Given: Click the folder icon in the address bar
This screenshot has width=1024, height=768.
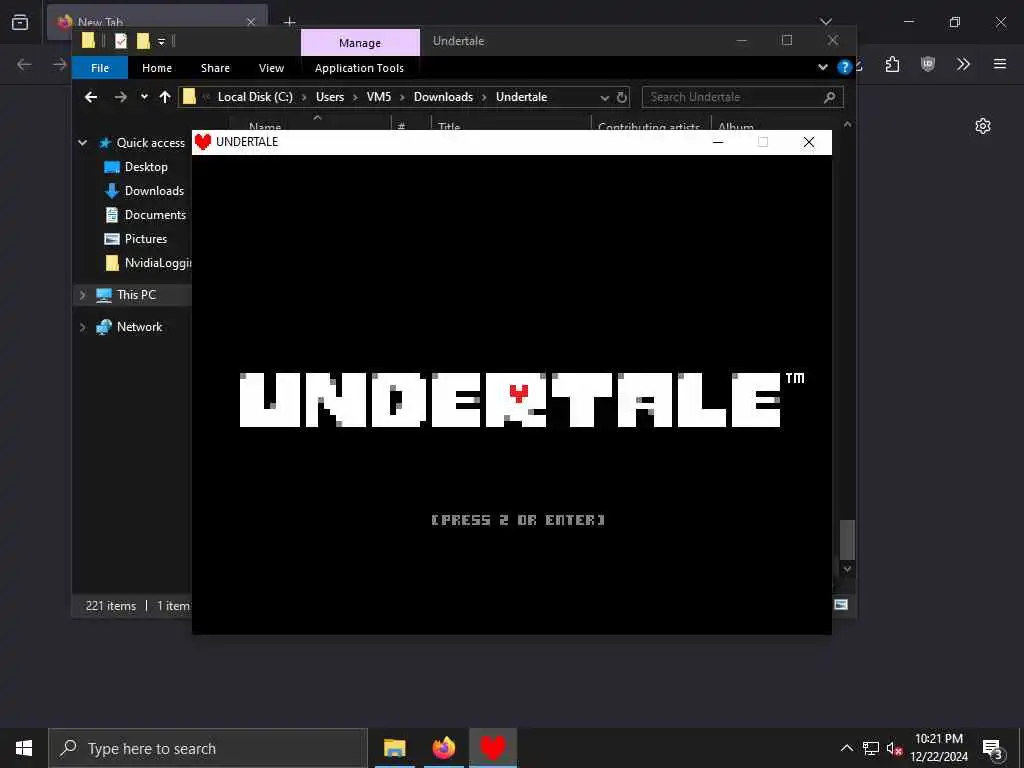Looking at the screenshot, I should (189, 97).
